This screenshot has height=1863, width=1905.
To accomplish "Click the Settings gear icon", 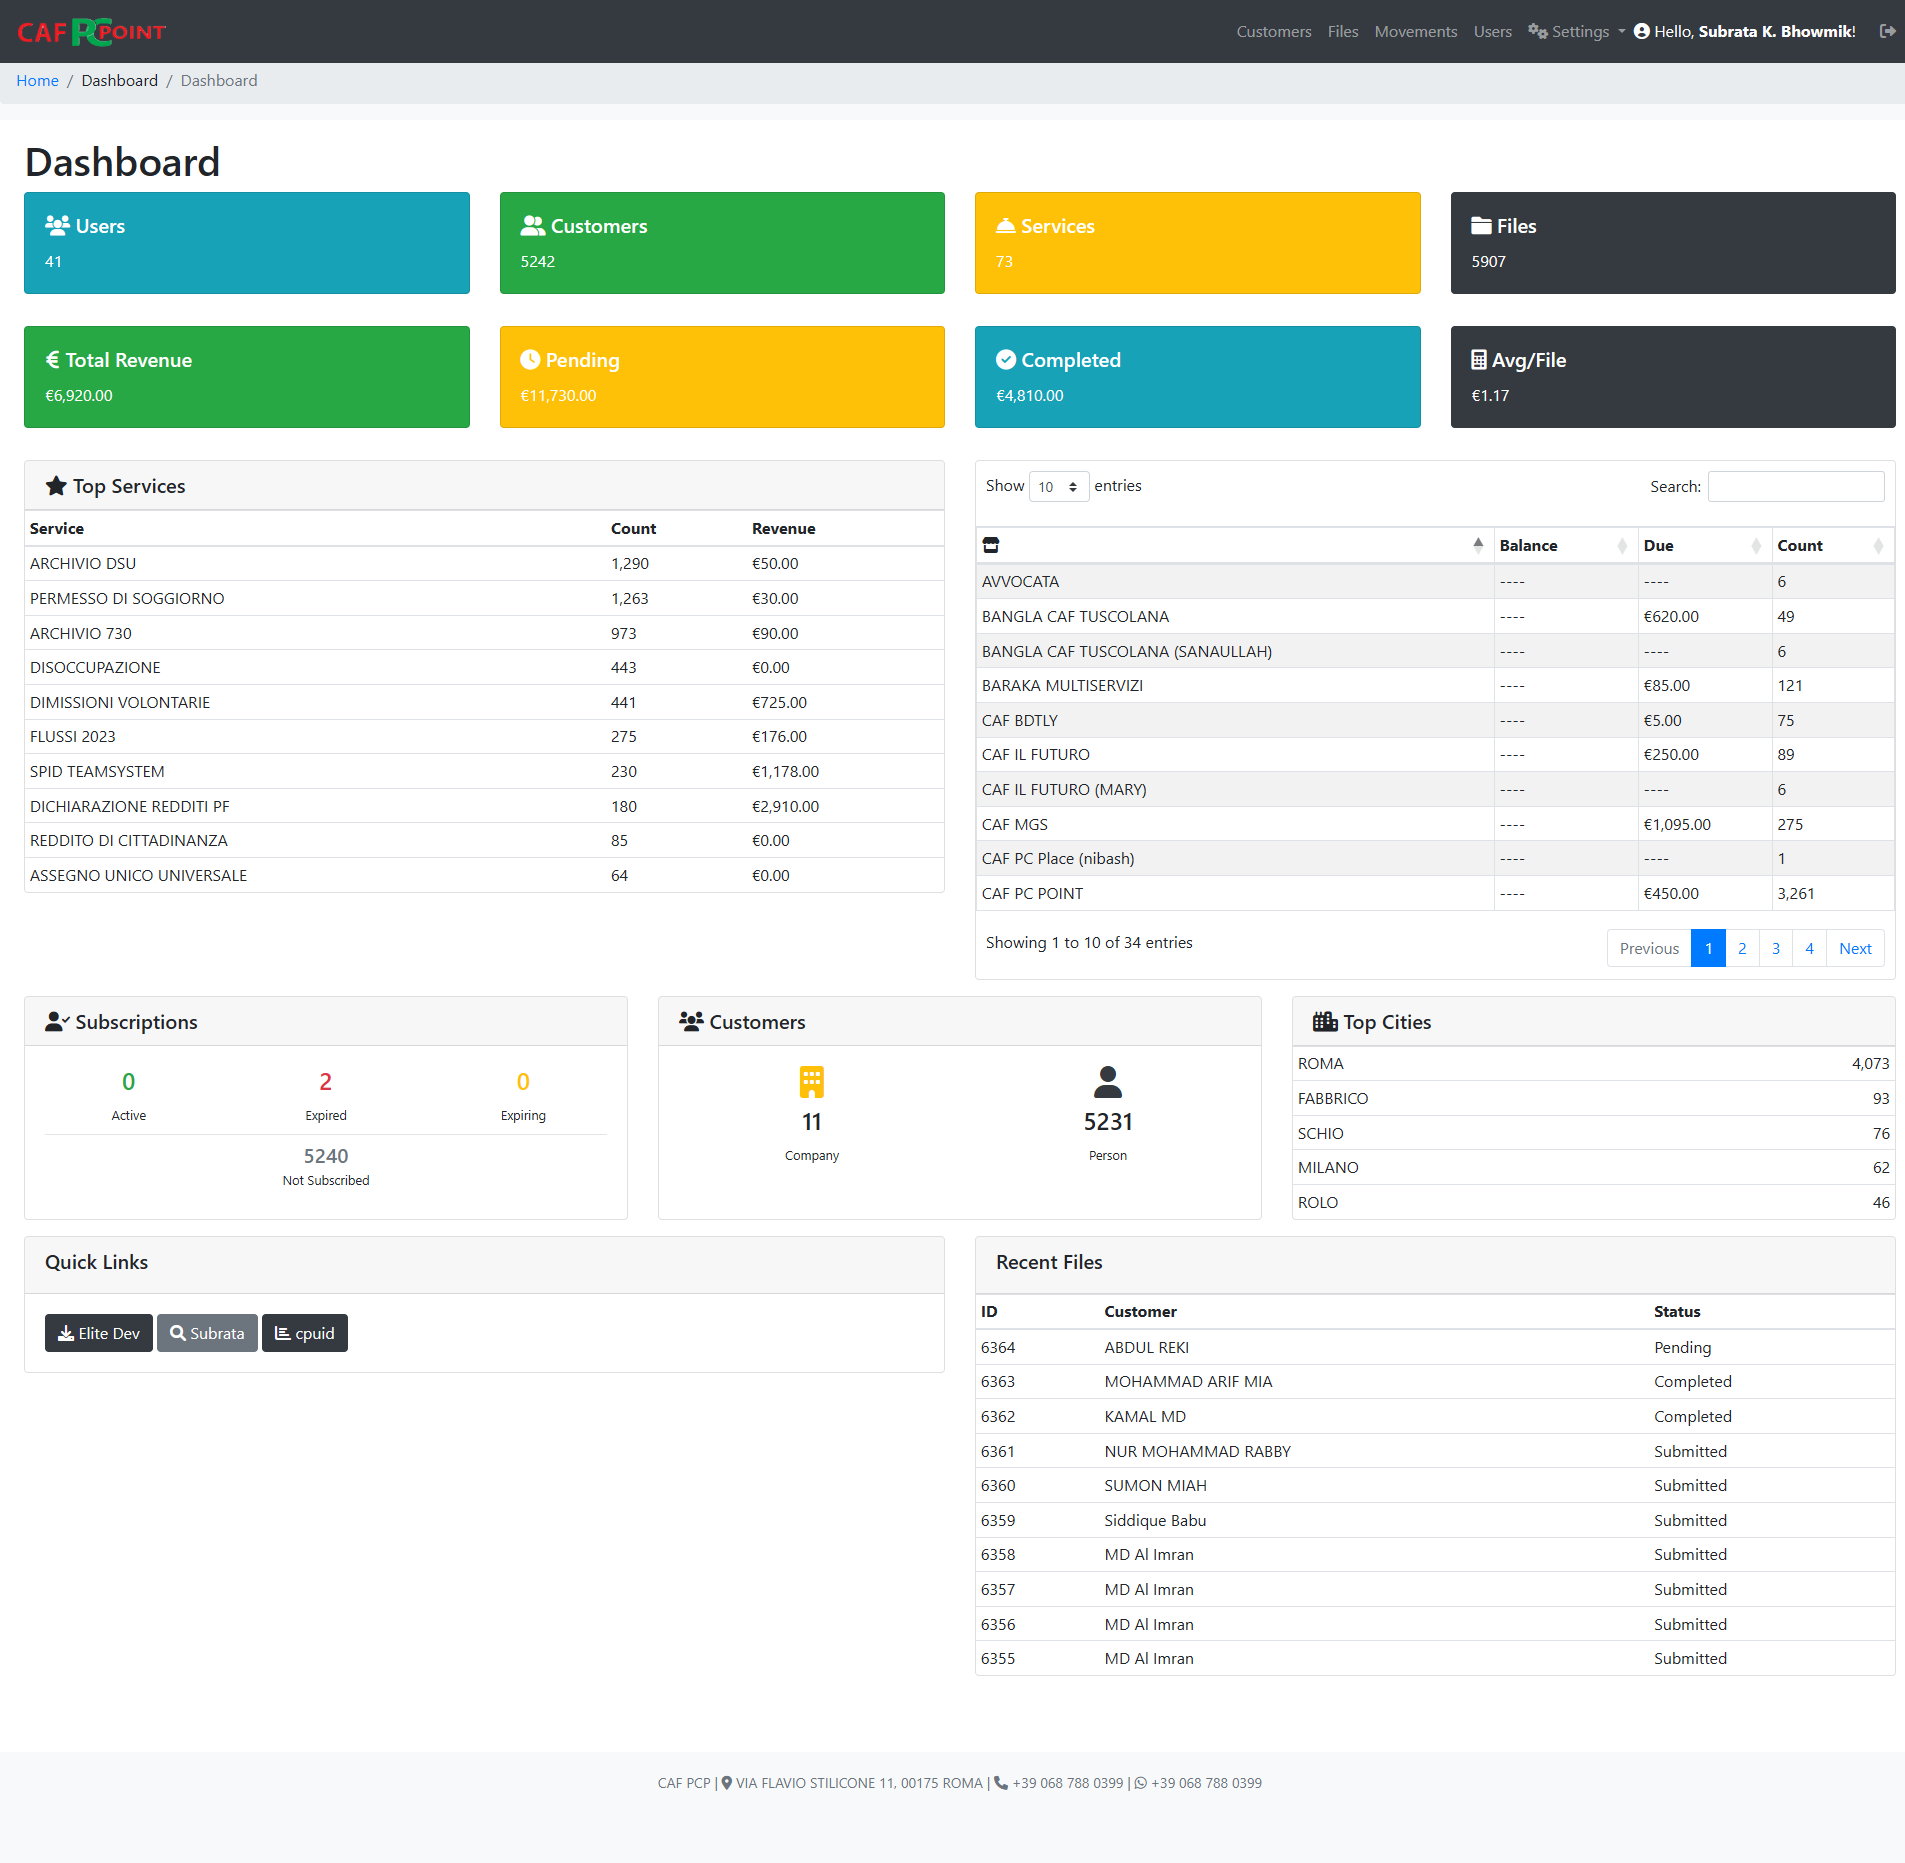I will point(1537,31).
